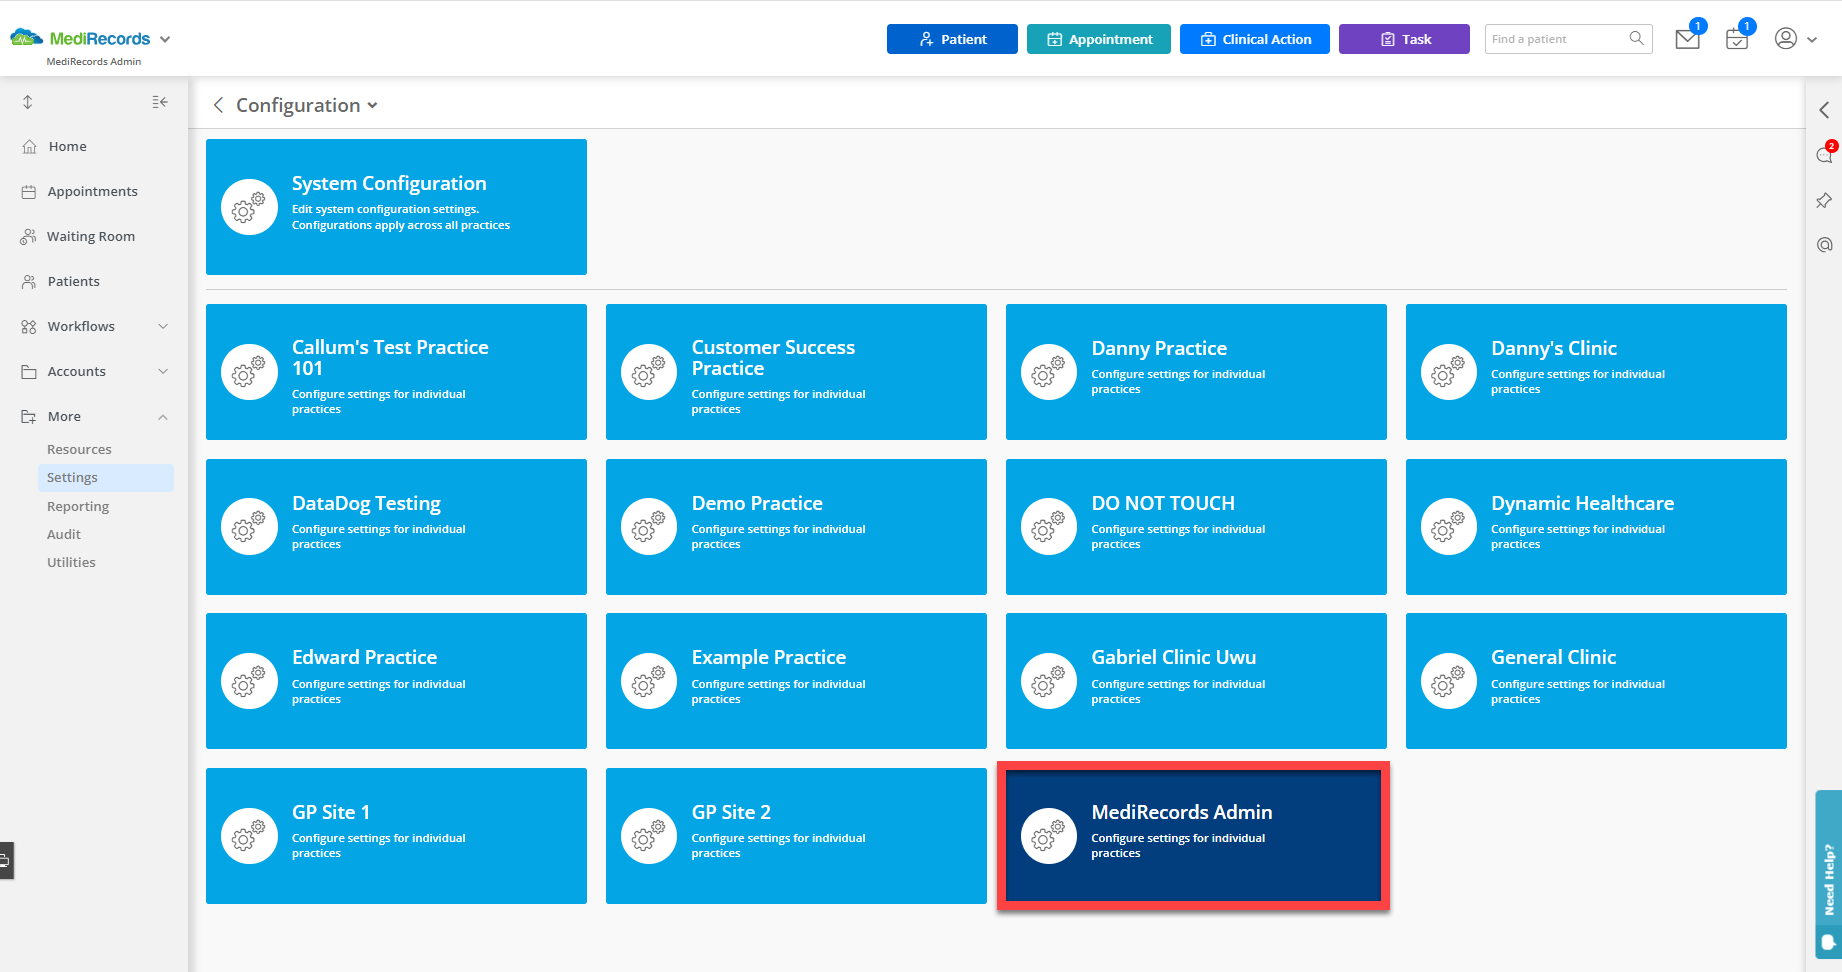
Task: Open the Danny Practice tile
Action: pyautogui.click(x=1196, y=372)
